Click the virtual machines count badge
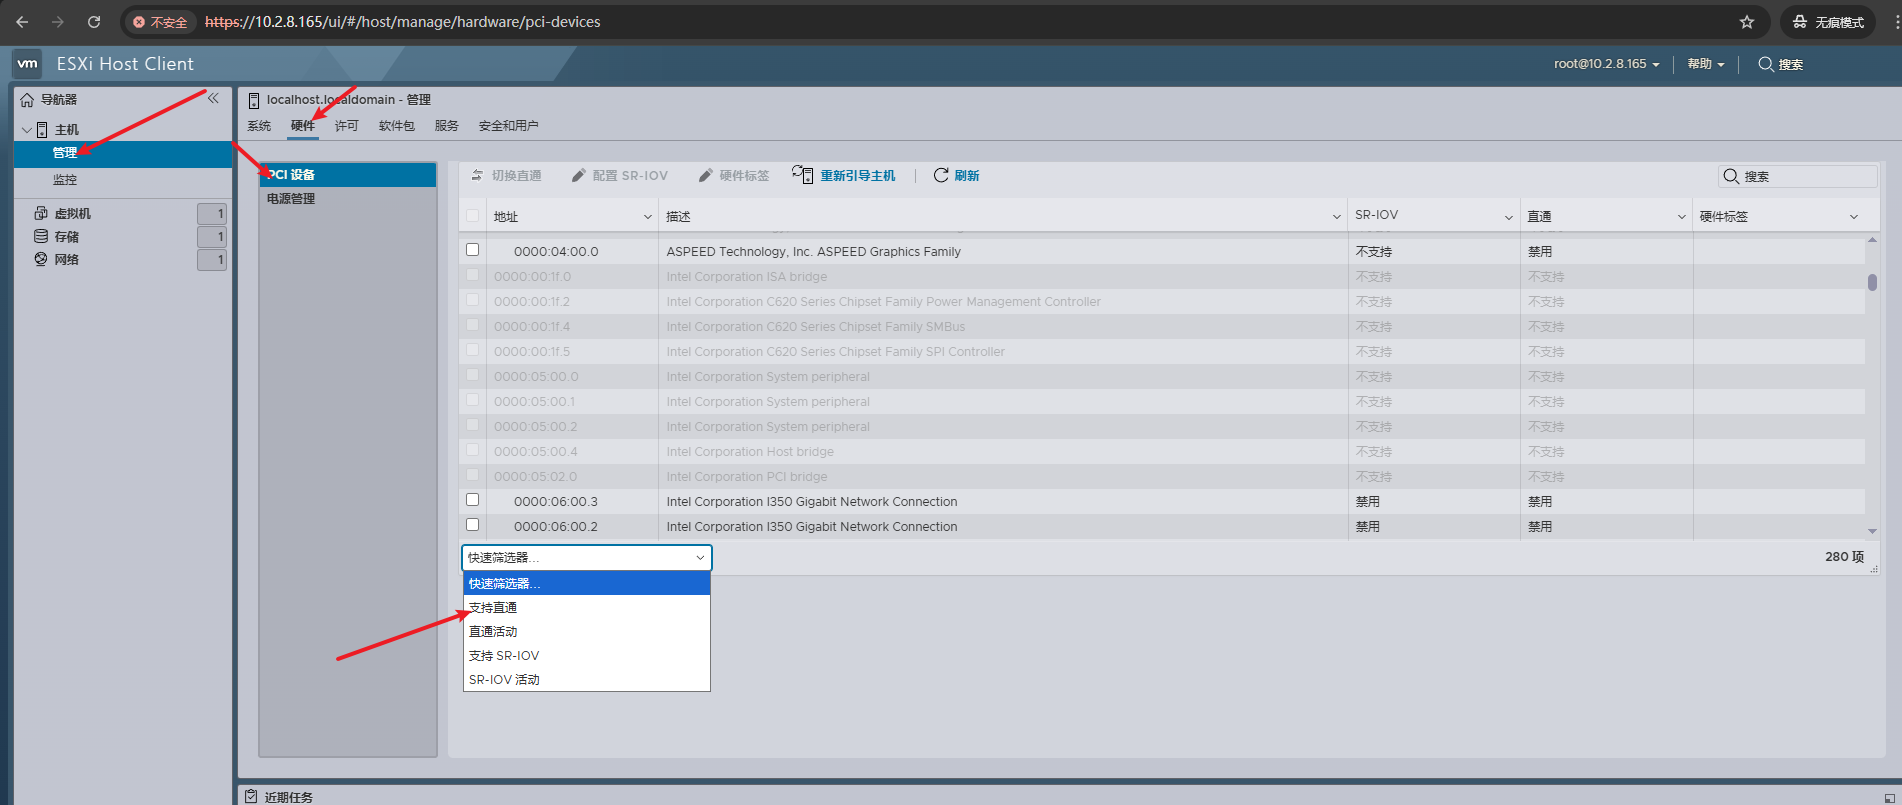This screenshot has height=805, width=1902. (x=212, y=213)
